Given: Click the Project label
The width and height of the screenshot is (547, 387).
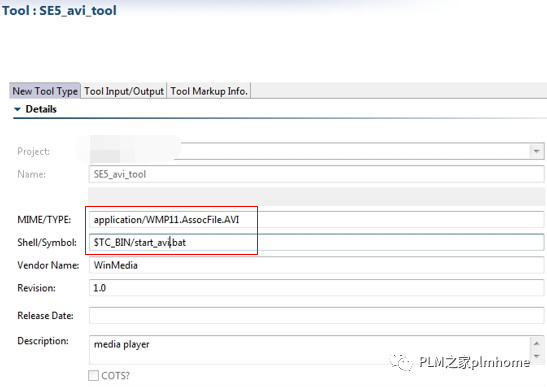Looking at the screenshot, I should (x=33, y=151).
